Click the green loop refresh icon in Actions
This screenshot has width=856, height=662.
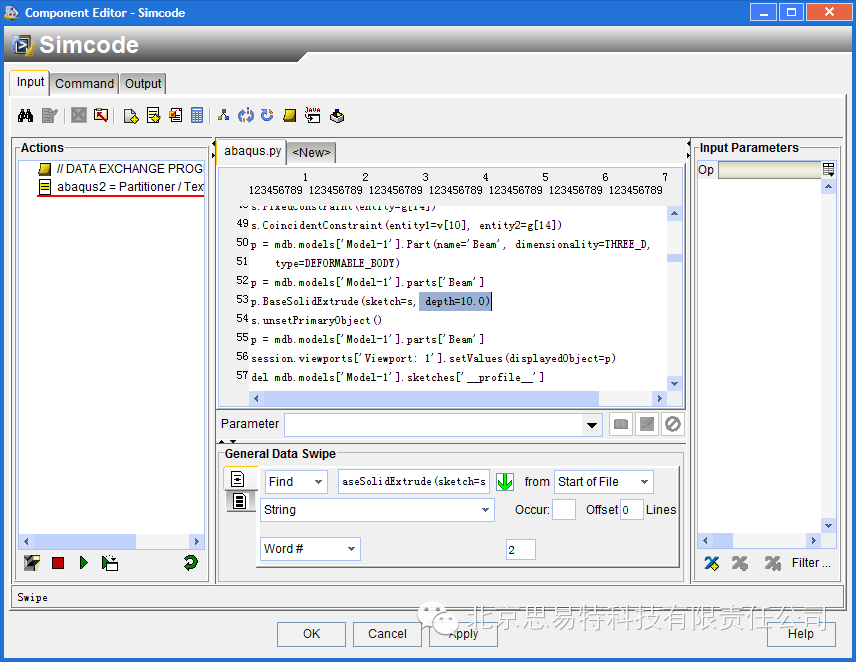[191, 562]
